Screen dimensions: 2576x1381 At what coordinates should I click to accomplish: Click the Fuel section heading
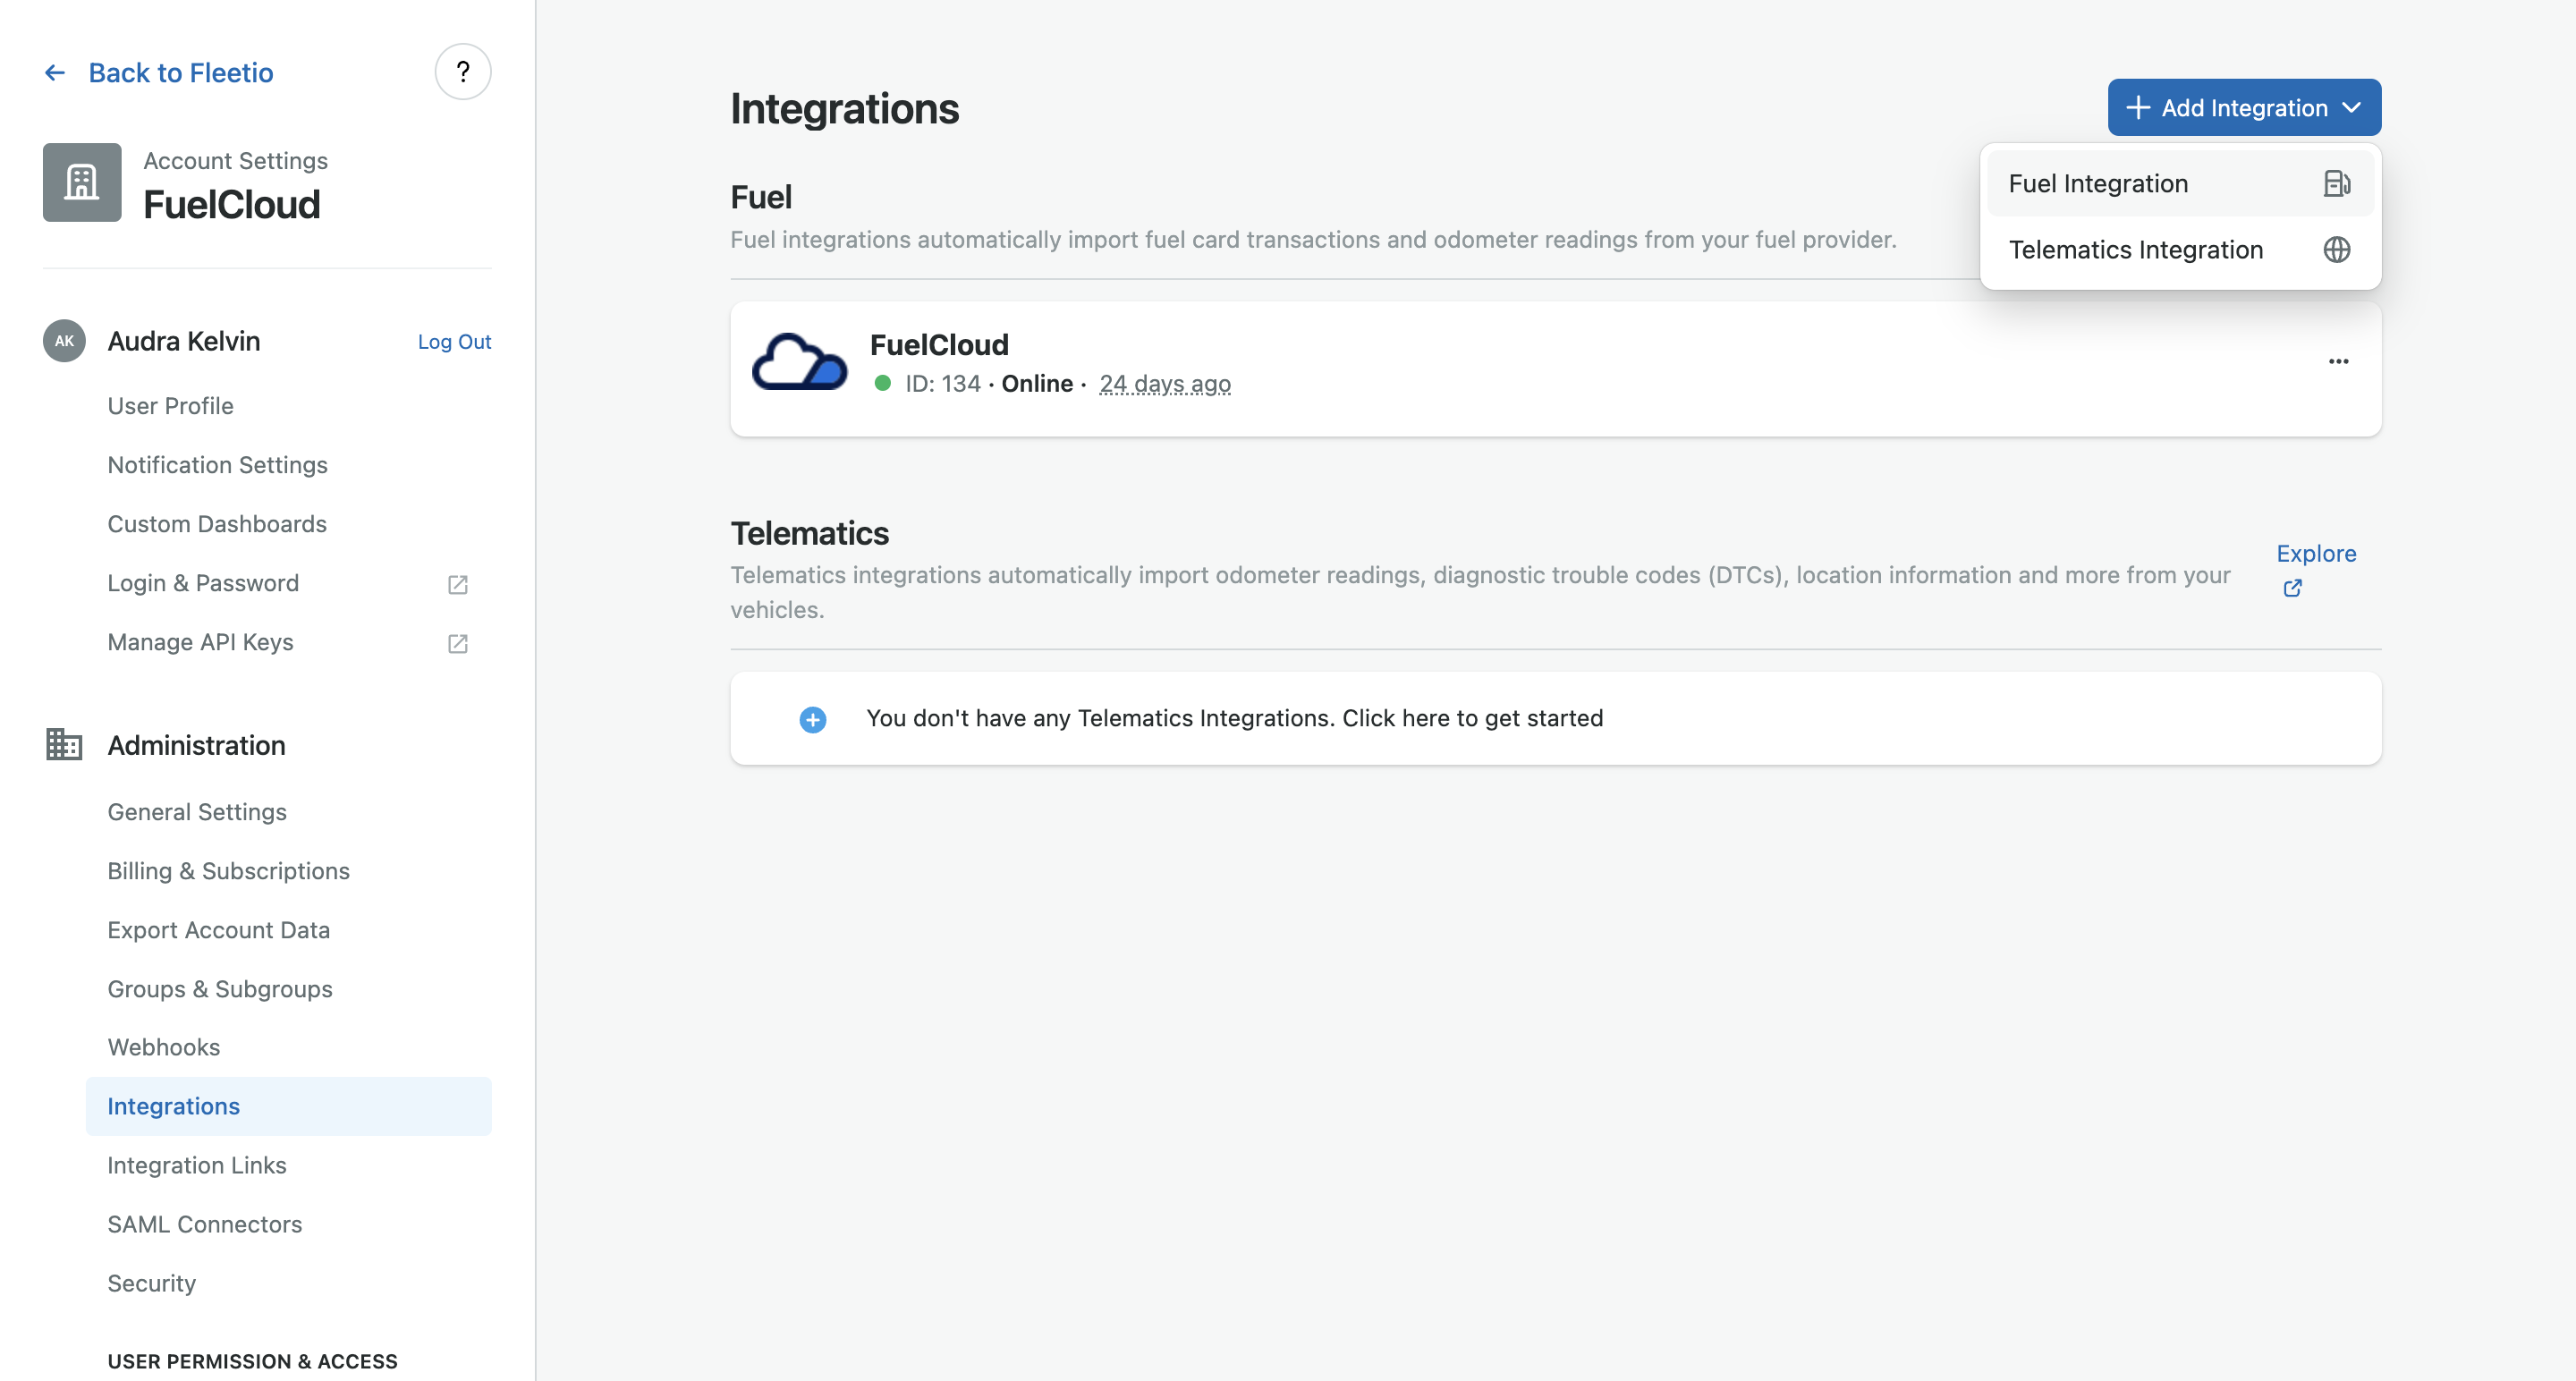click(x=761, y=197)
